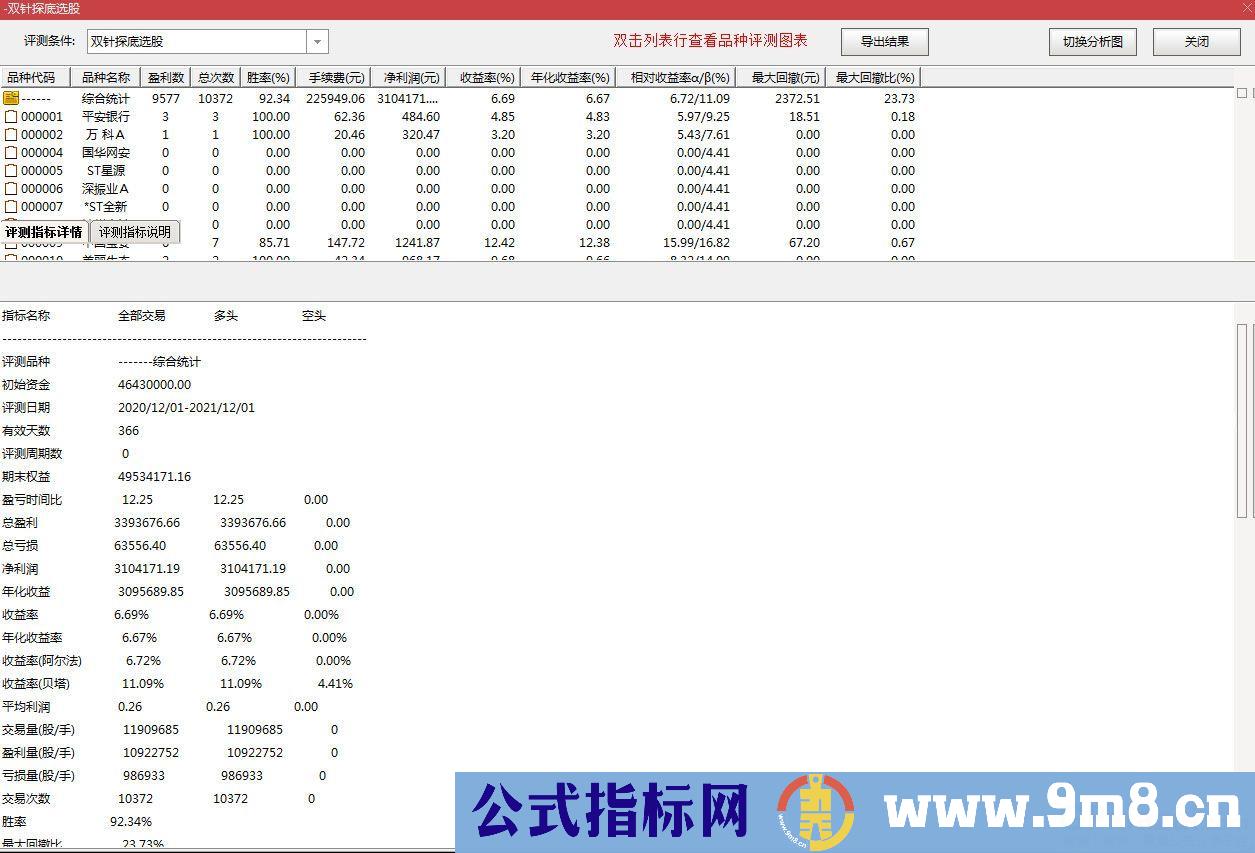Check the checkbox for 000006 深振业A
Image resolution: width=1255 pixels, height=853 pixels.
[13, 188]
